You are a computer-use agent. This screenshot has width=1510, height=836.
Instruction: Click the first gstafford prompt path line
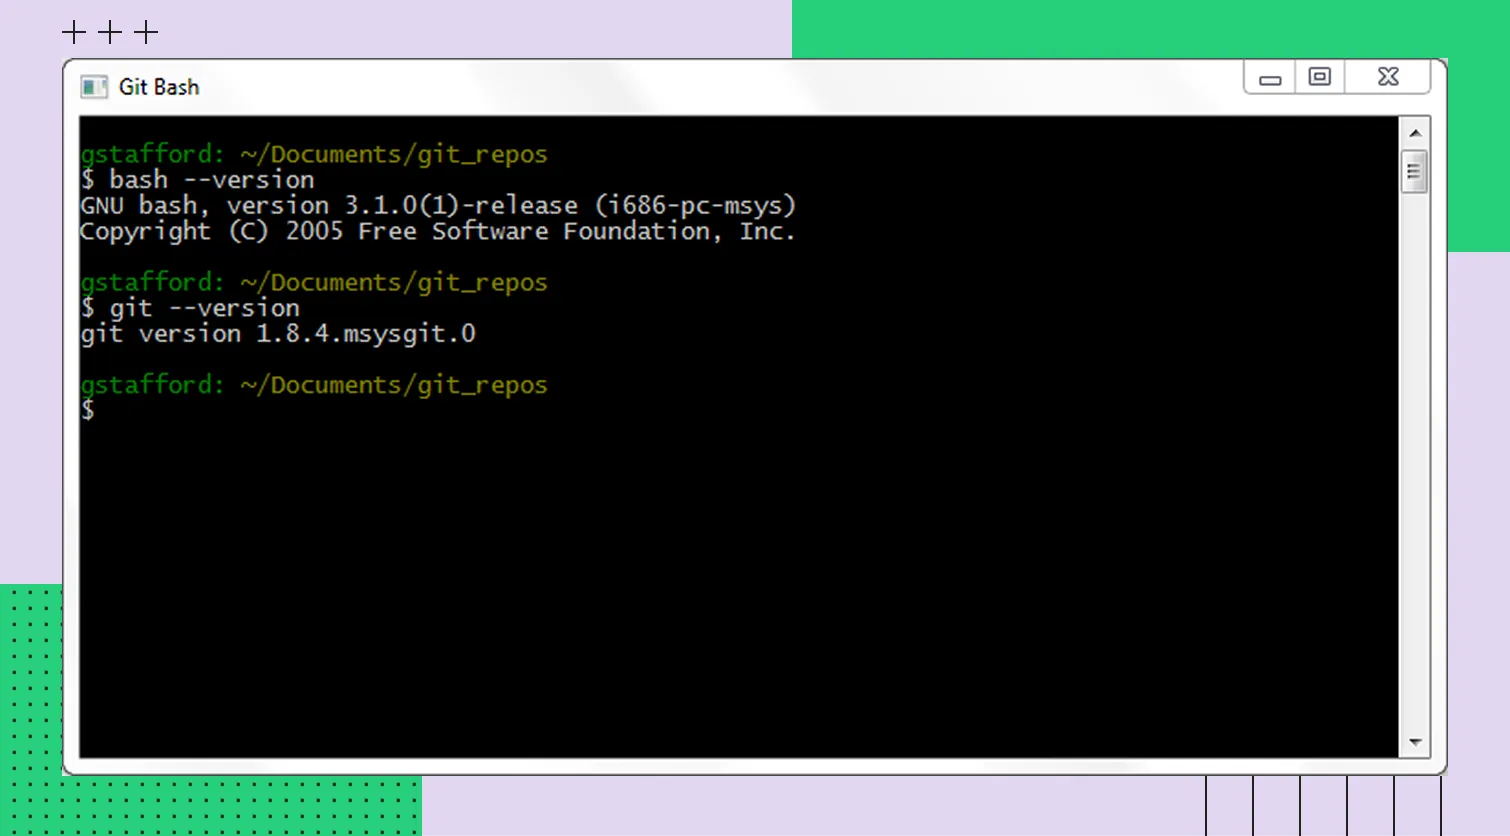point(313,154)
